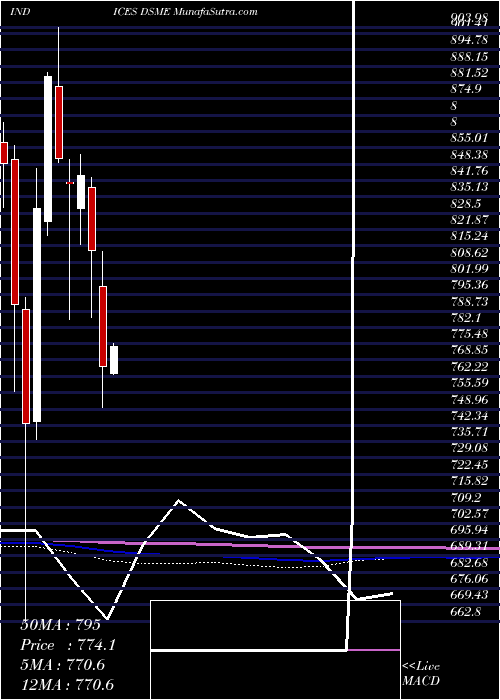Click the 50MA : 795 readout
The image size is (500, 700).
61,625
